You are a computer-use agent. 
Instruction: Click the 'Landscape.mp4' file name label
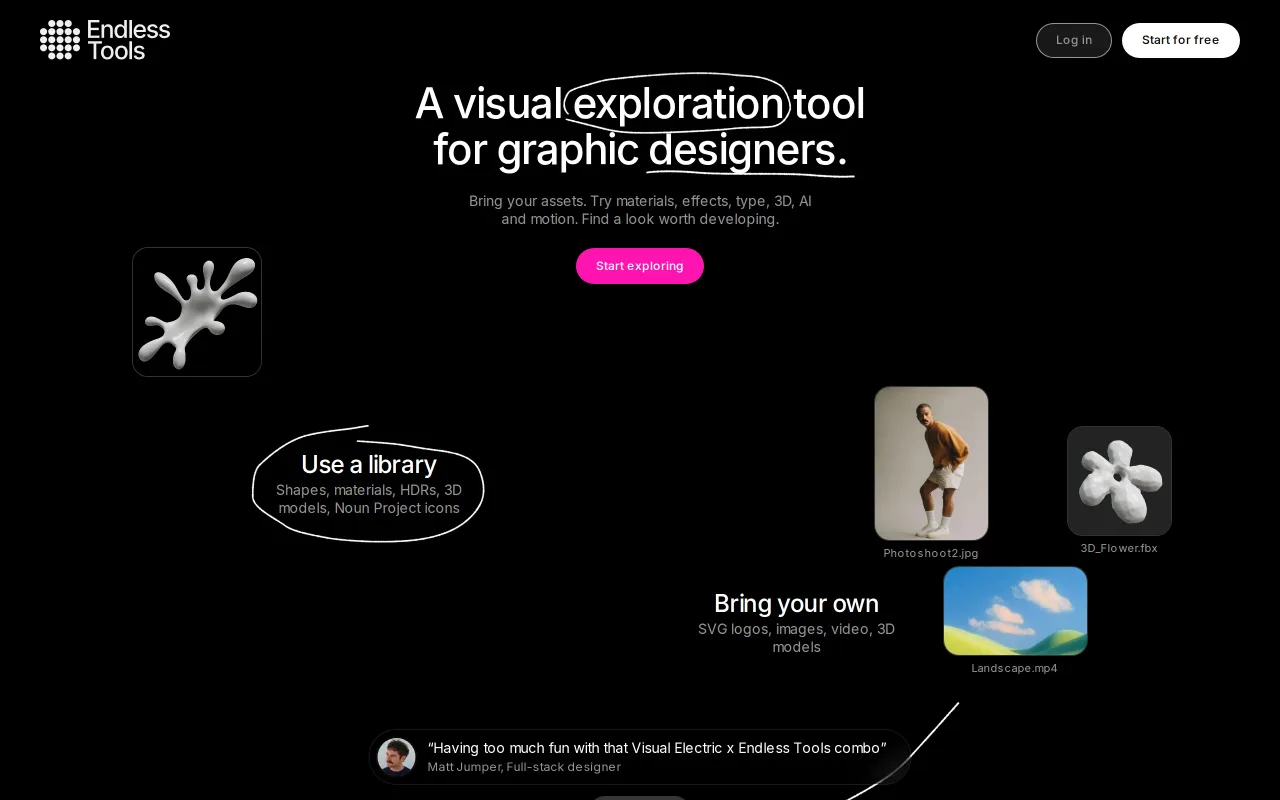pos(1014,668)
